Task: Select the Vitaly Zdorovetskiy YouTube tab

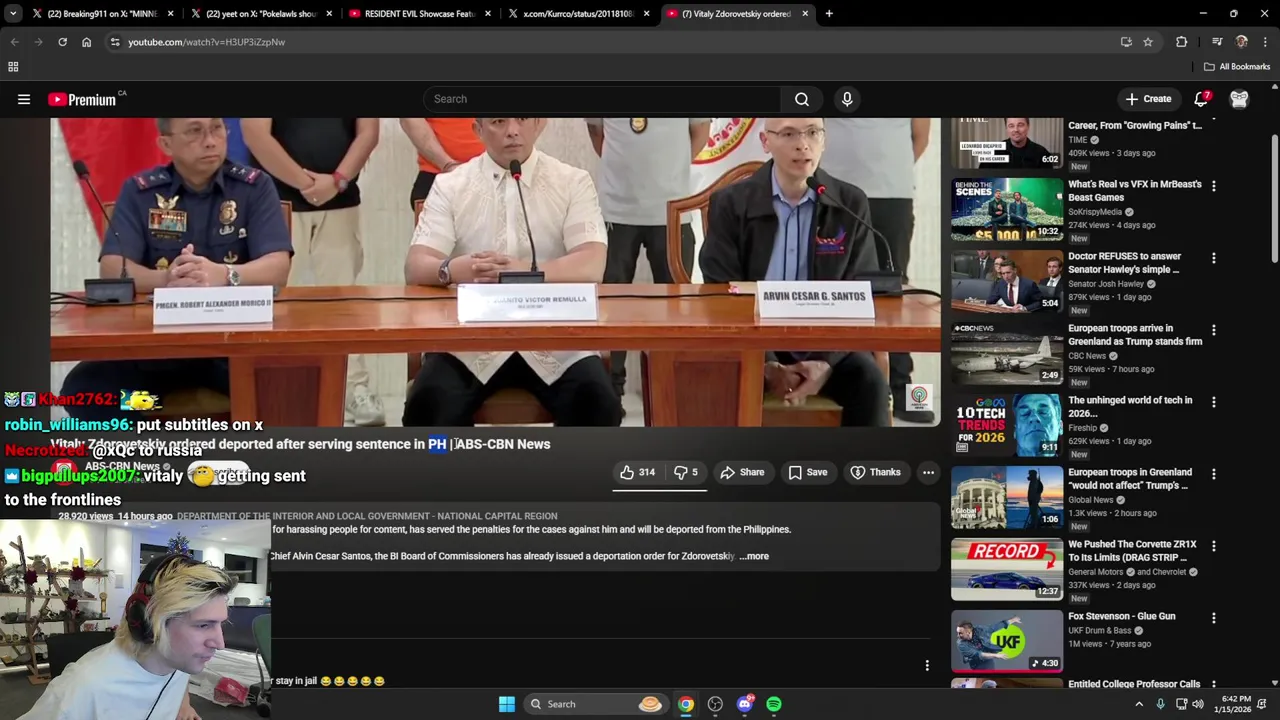Action: 737,14
